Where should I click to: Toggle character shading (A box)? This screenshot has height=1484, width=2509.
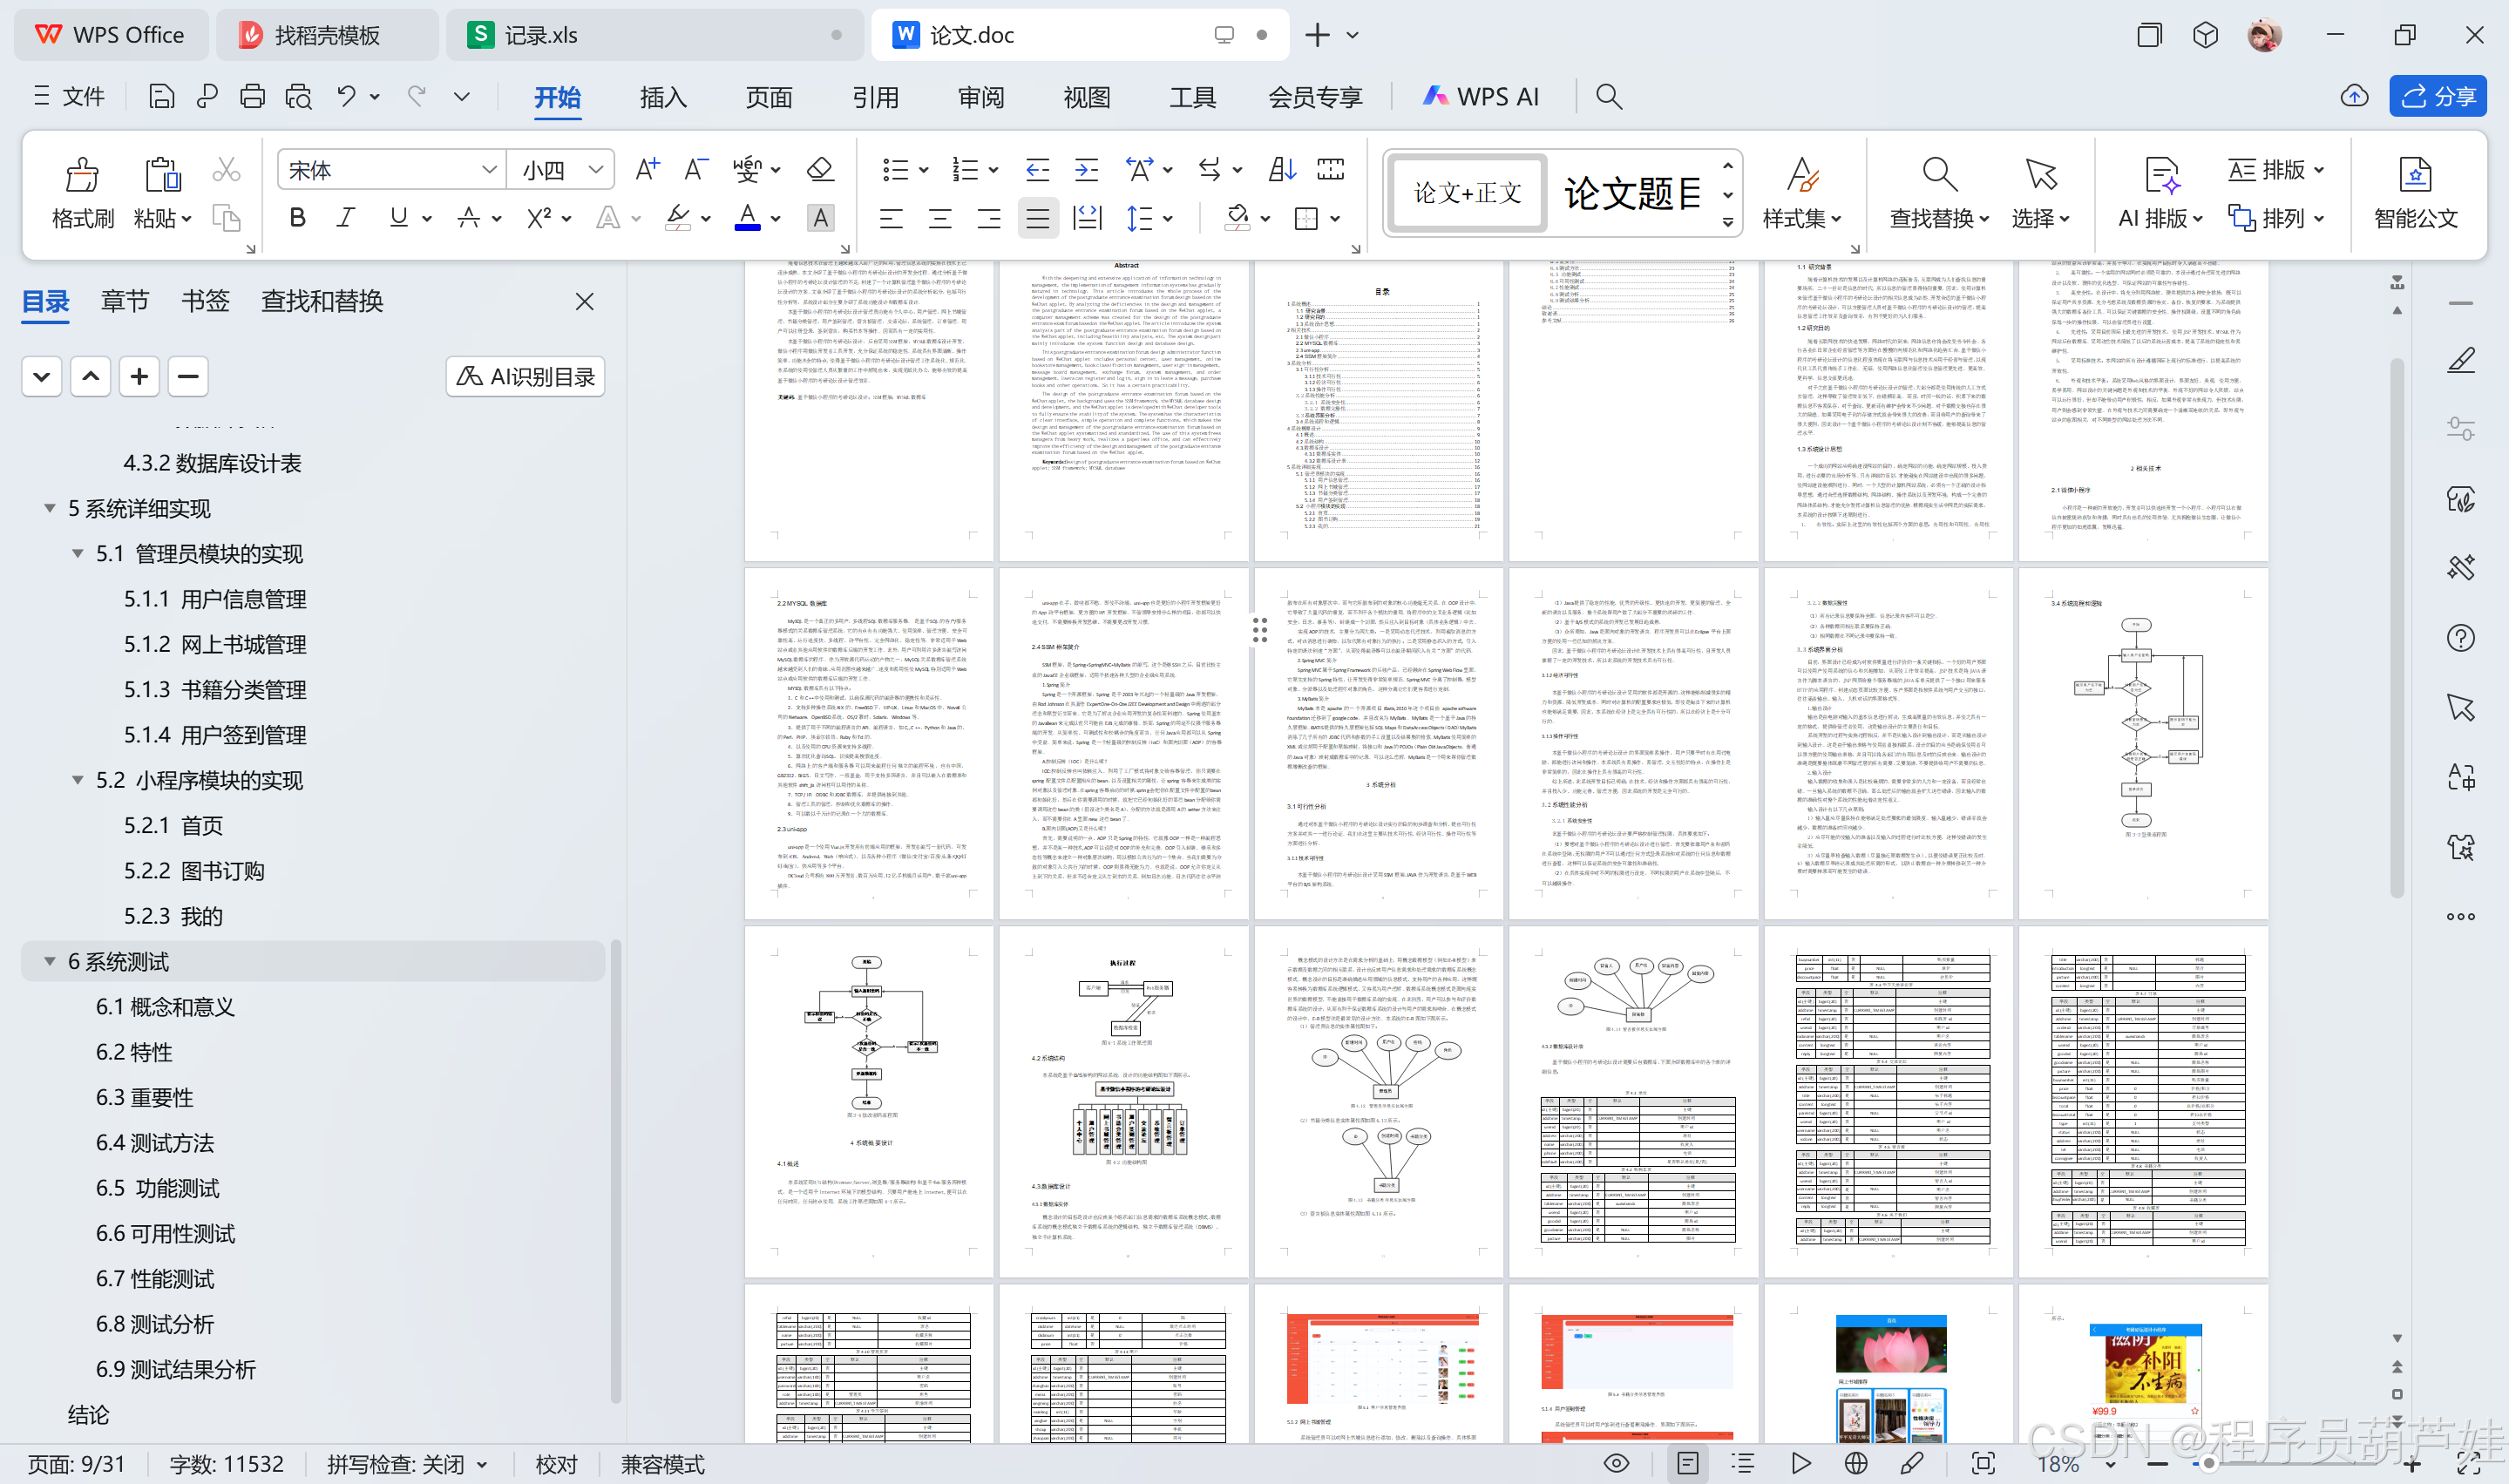pyautogui.click(x=820, y=217)
